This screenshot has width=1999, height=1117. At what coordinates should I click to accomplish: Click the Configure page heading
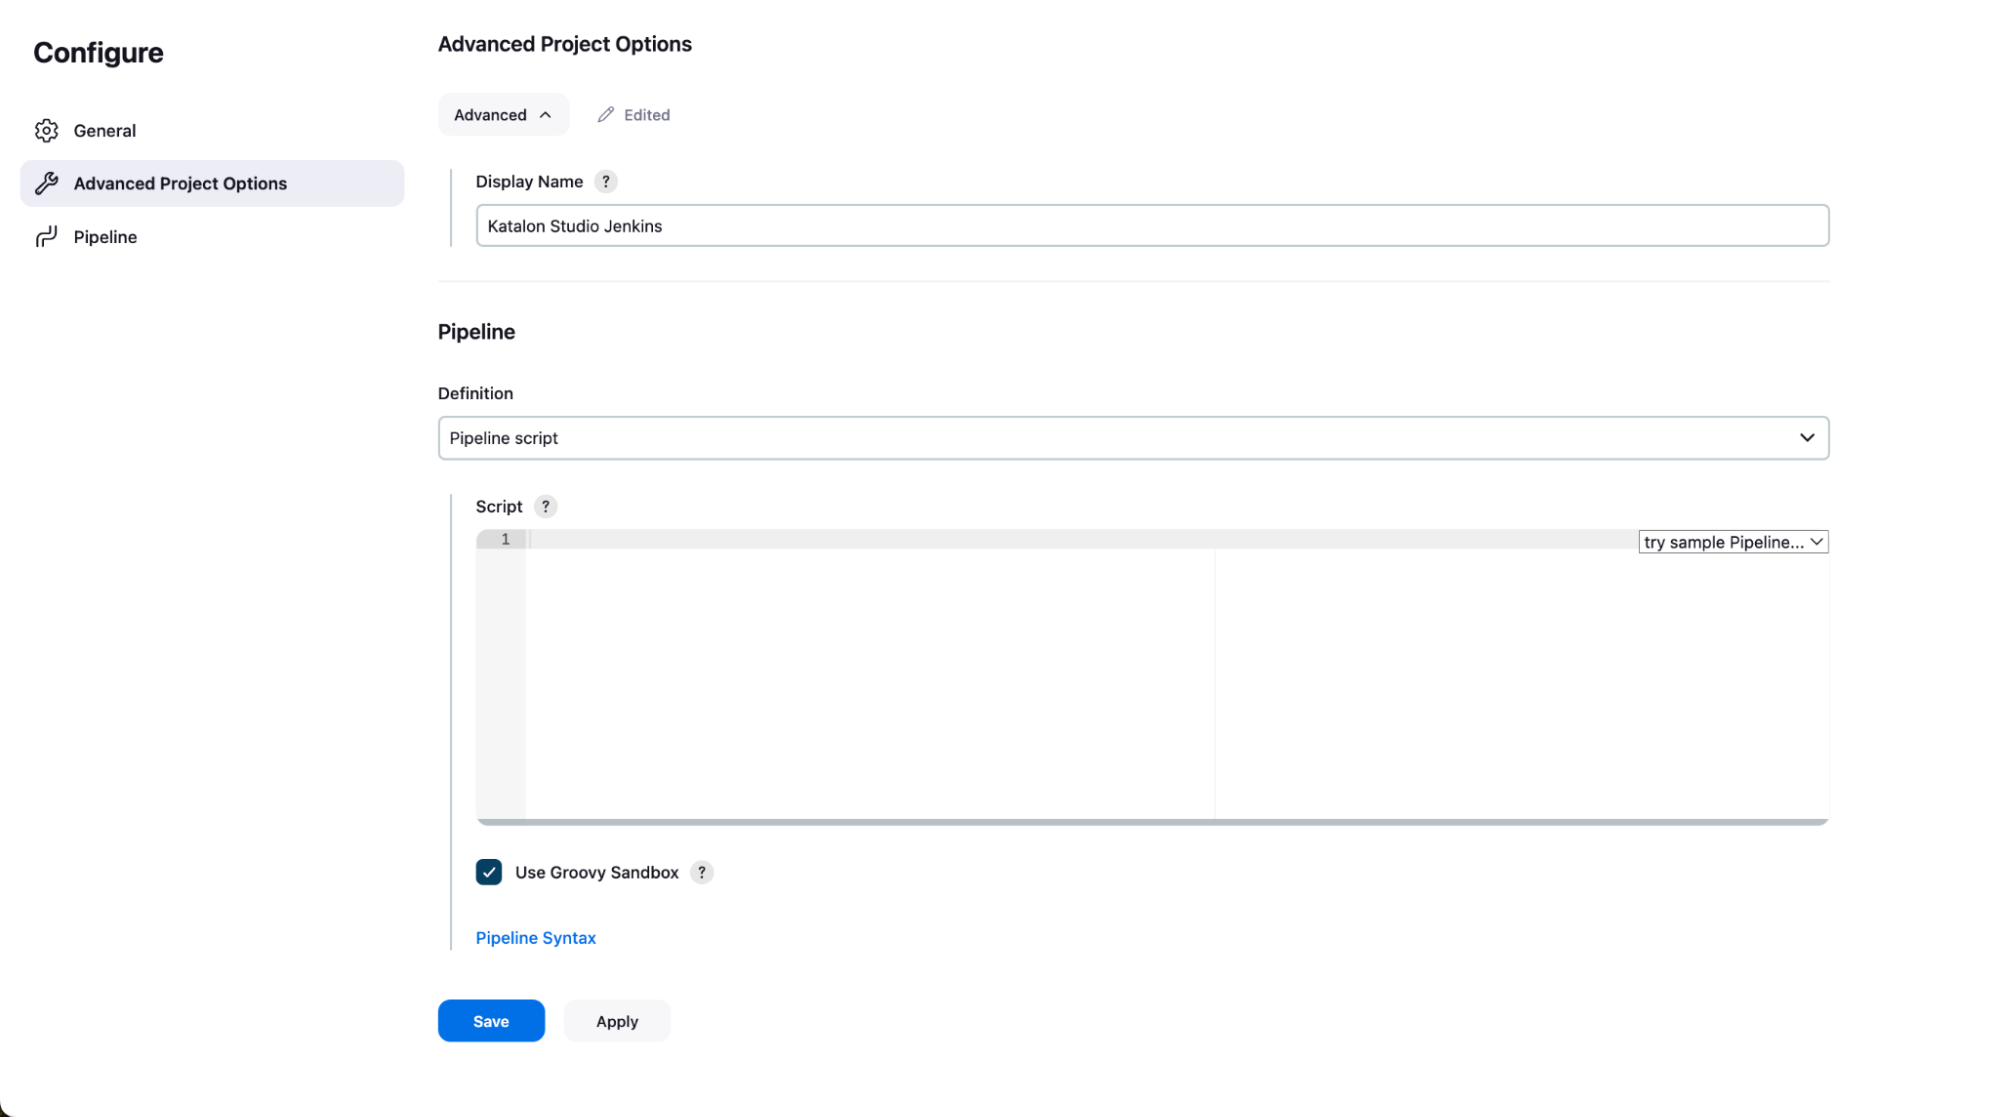[98, 53]
